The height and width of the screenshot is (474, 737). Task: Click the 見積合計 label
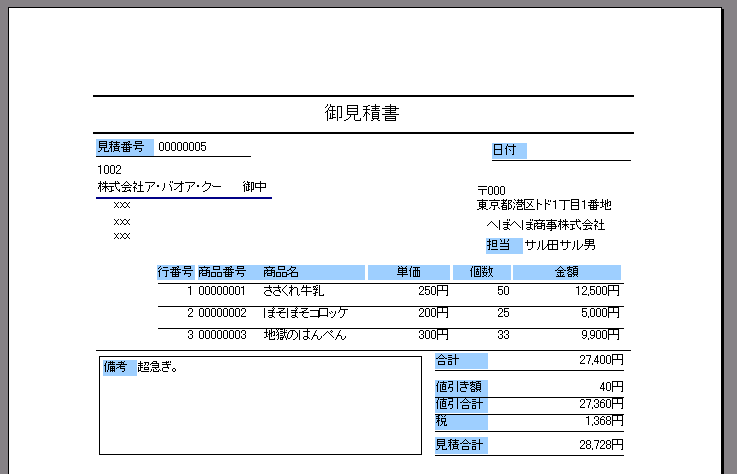(x=461, y=445)
